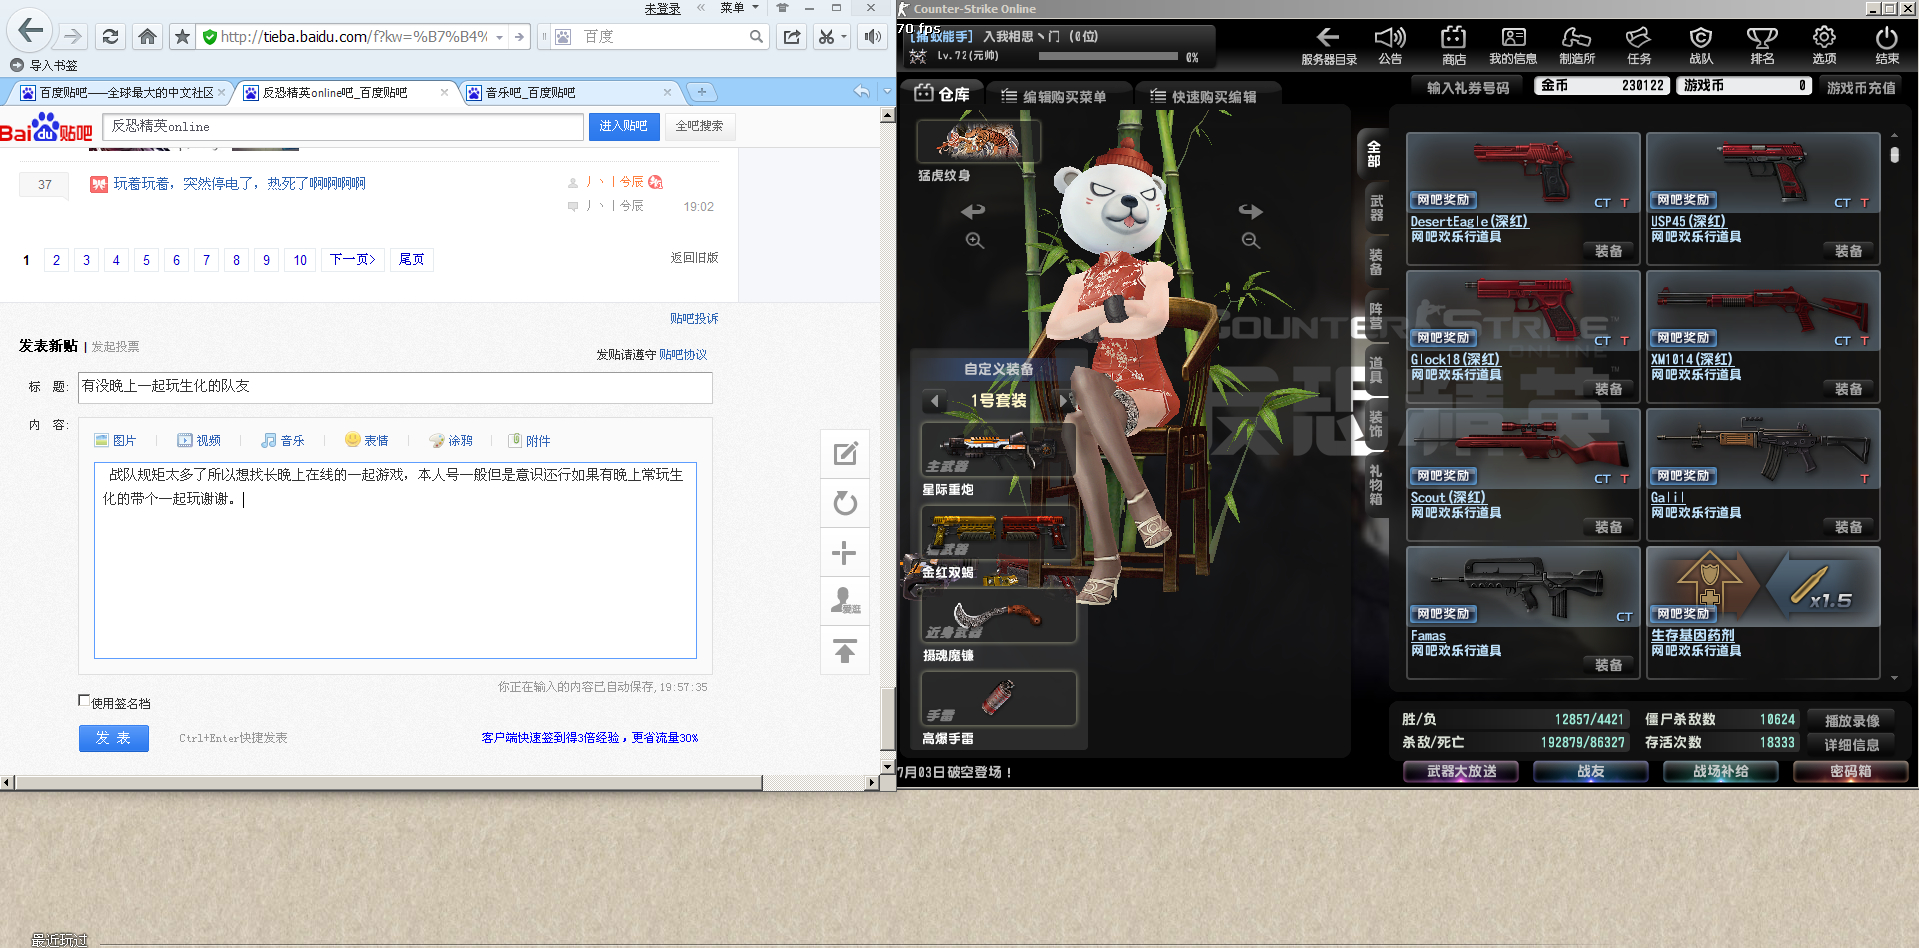Image resolution: width=1919 pixels, height=948 pixels.
Task: Open 选项 settings in the game
Action: pyautogui.click(x=1824, y=46)
